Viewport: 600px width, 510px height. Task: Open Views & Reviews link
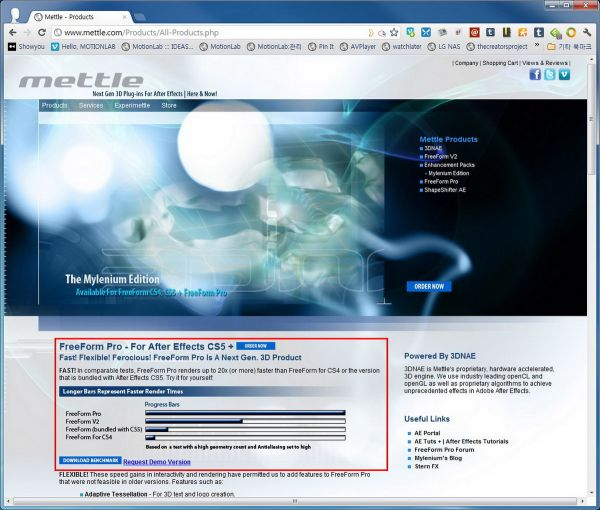(545, 63)
